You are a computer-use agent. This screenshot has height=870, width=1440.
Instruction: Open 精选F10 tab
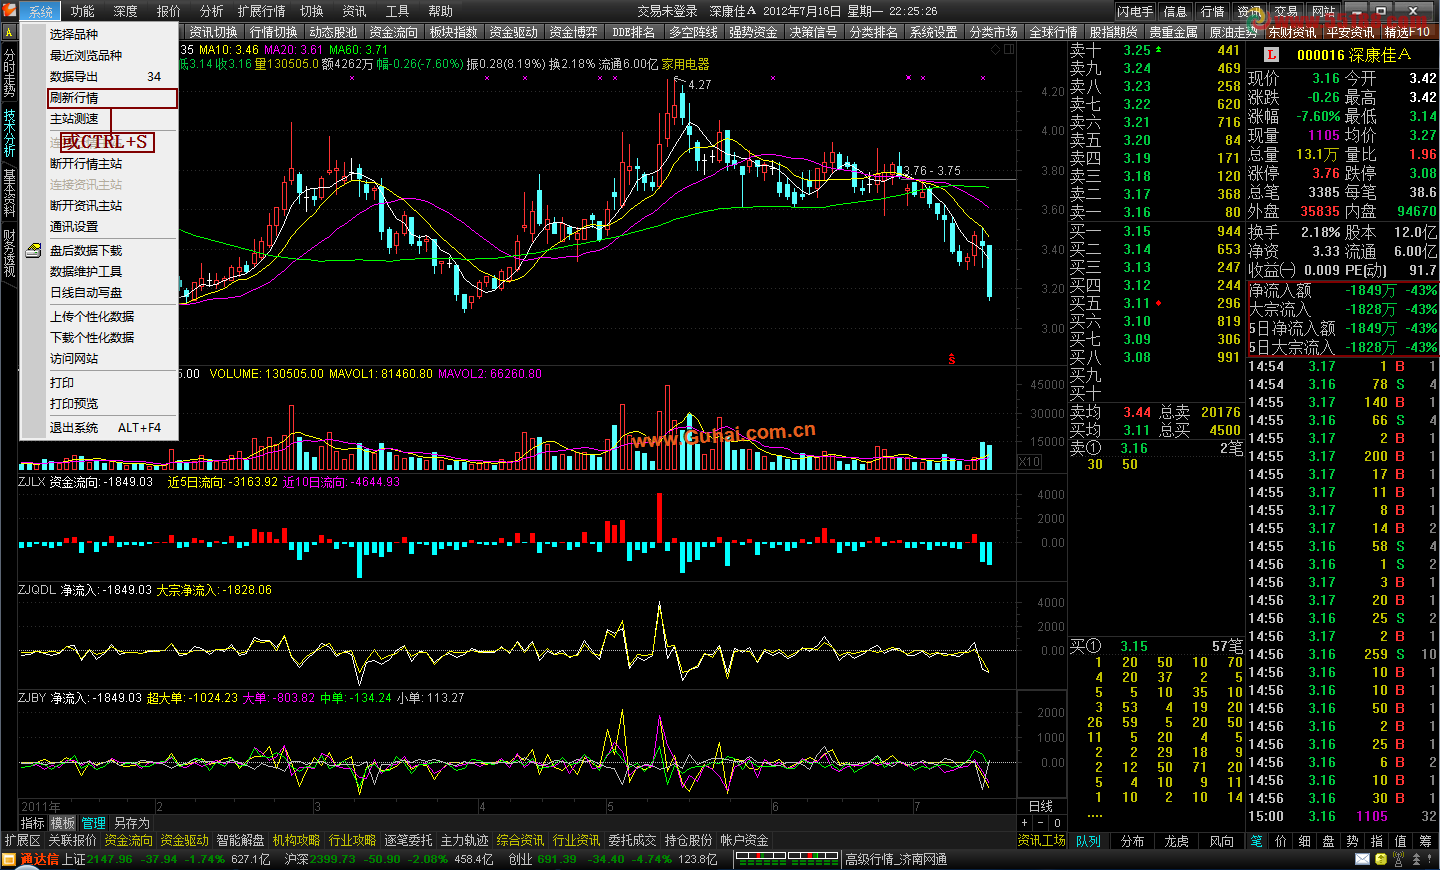1407,32
